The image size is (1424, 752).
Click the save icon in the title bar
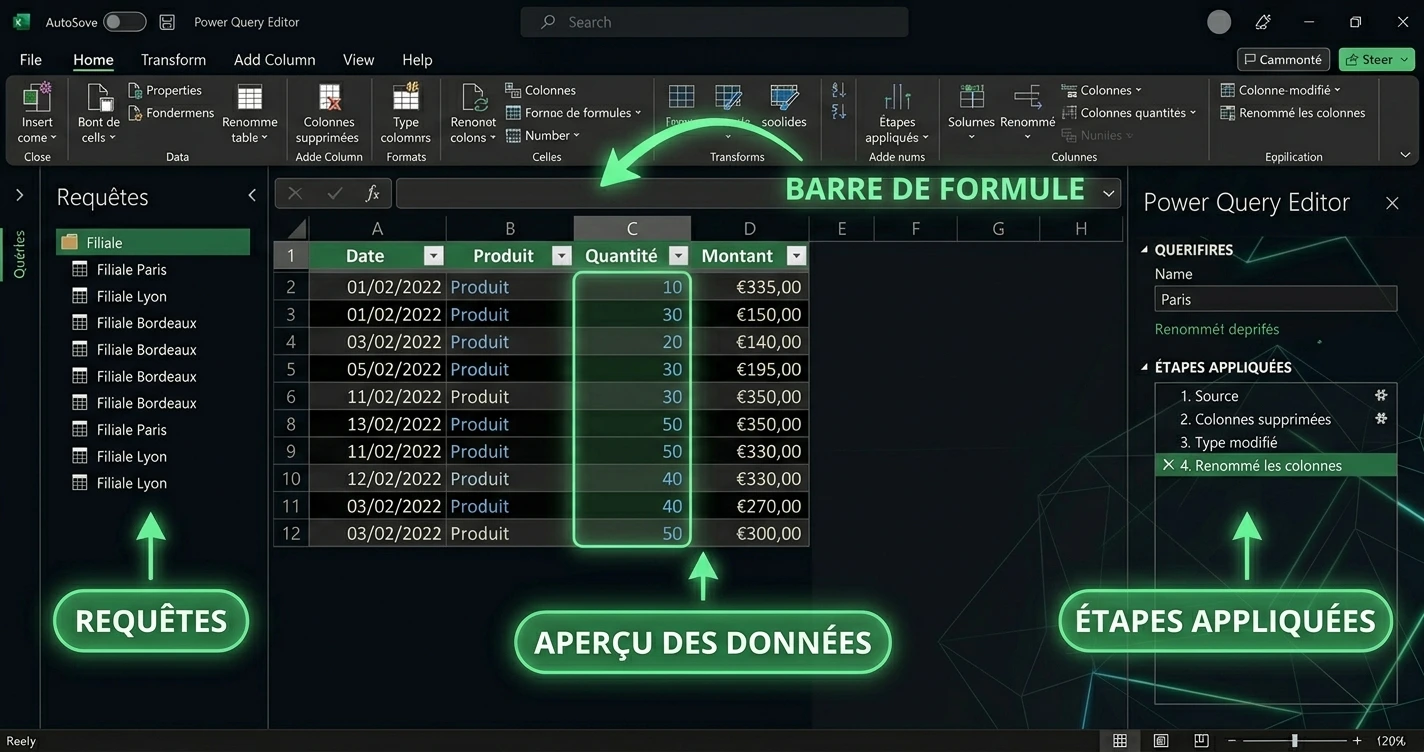[167, 22]
